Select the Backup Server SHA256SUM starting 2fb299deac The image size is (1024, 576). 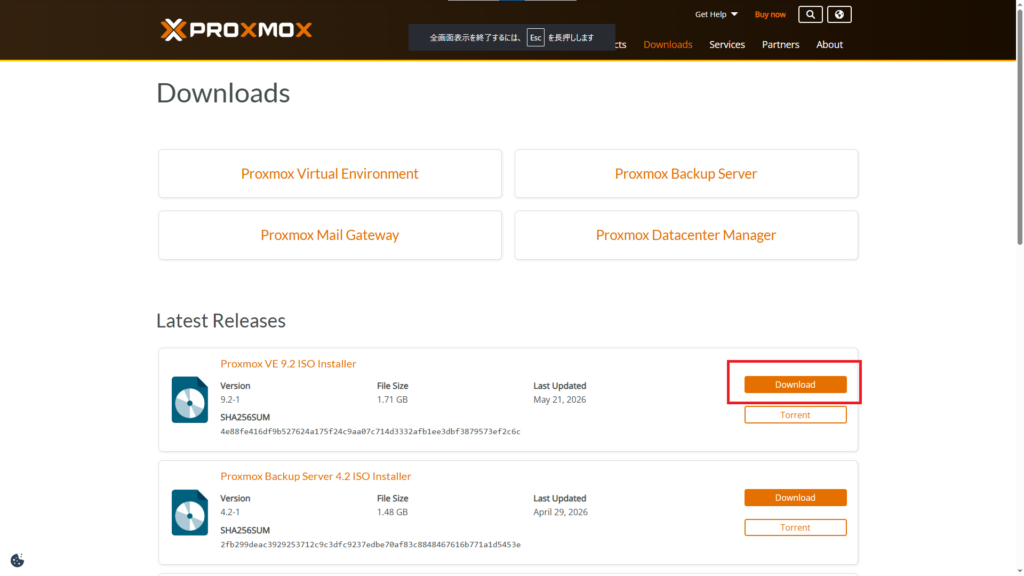[x=370, y=545]
